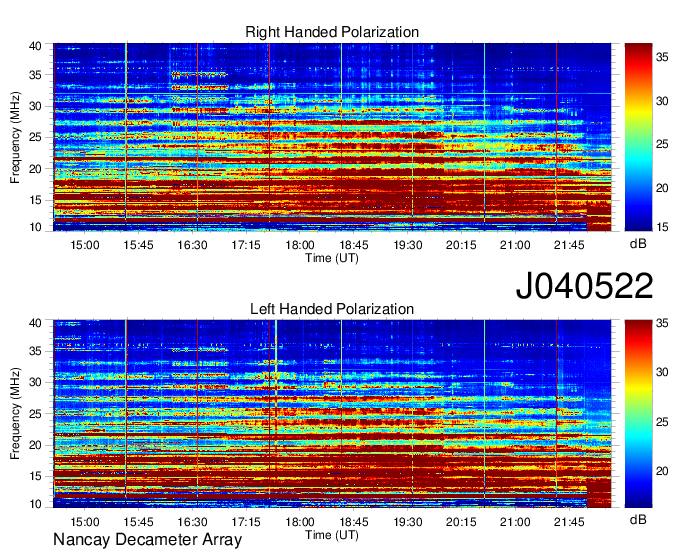
Task: Click the 'Nancay Decameter Array' caption
Action: coord(147,540)
